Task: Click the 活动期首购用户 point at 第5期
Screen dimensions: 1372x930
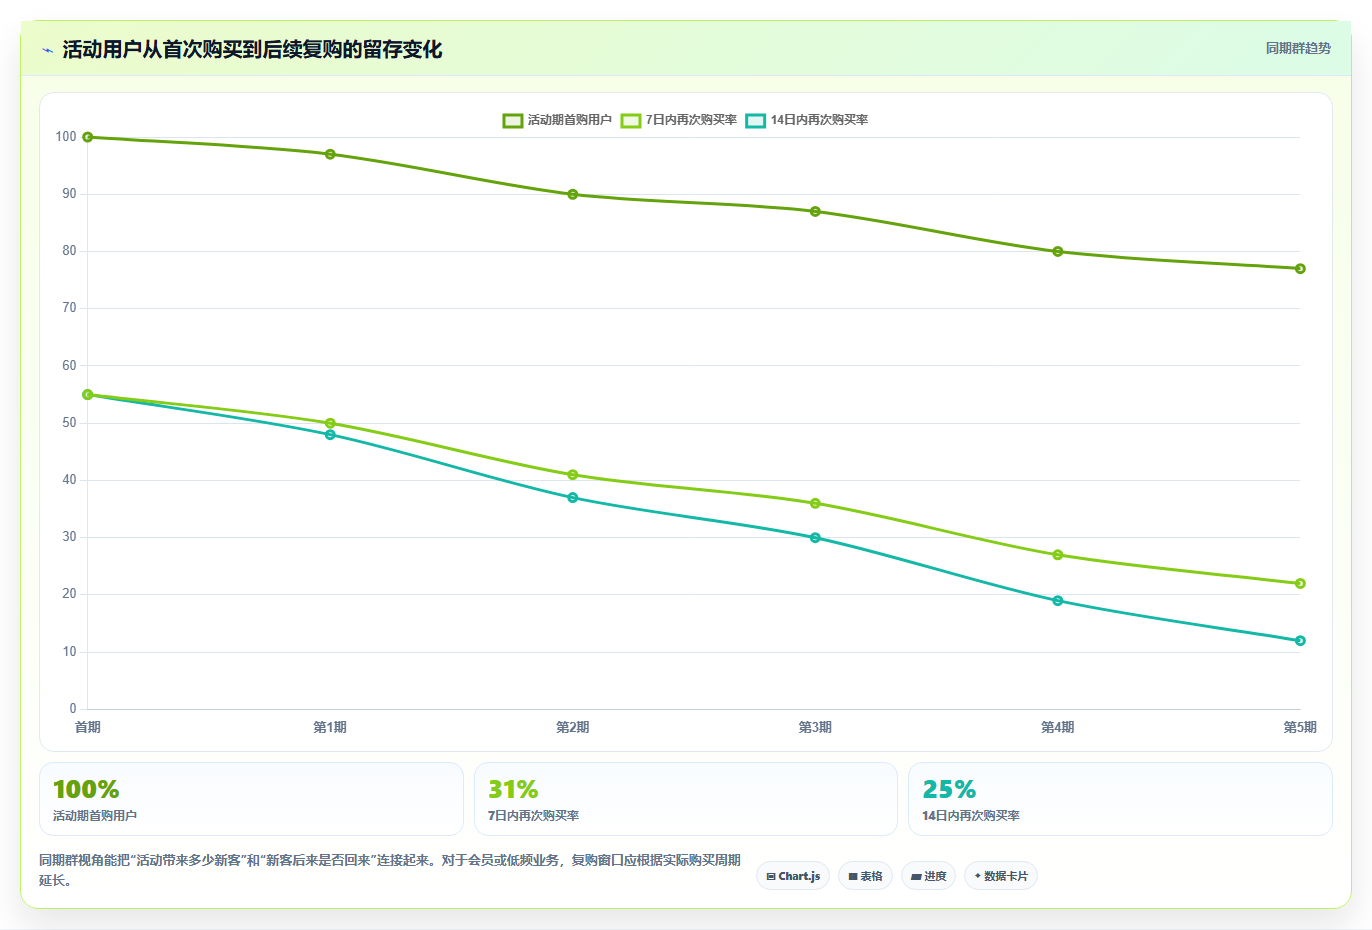Action: pos(1300,268)
